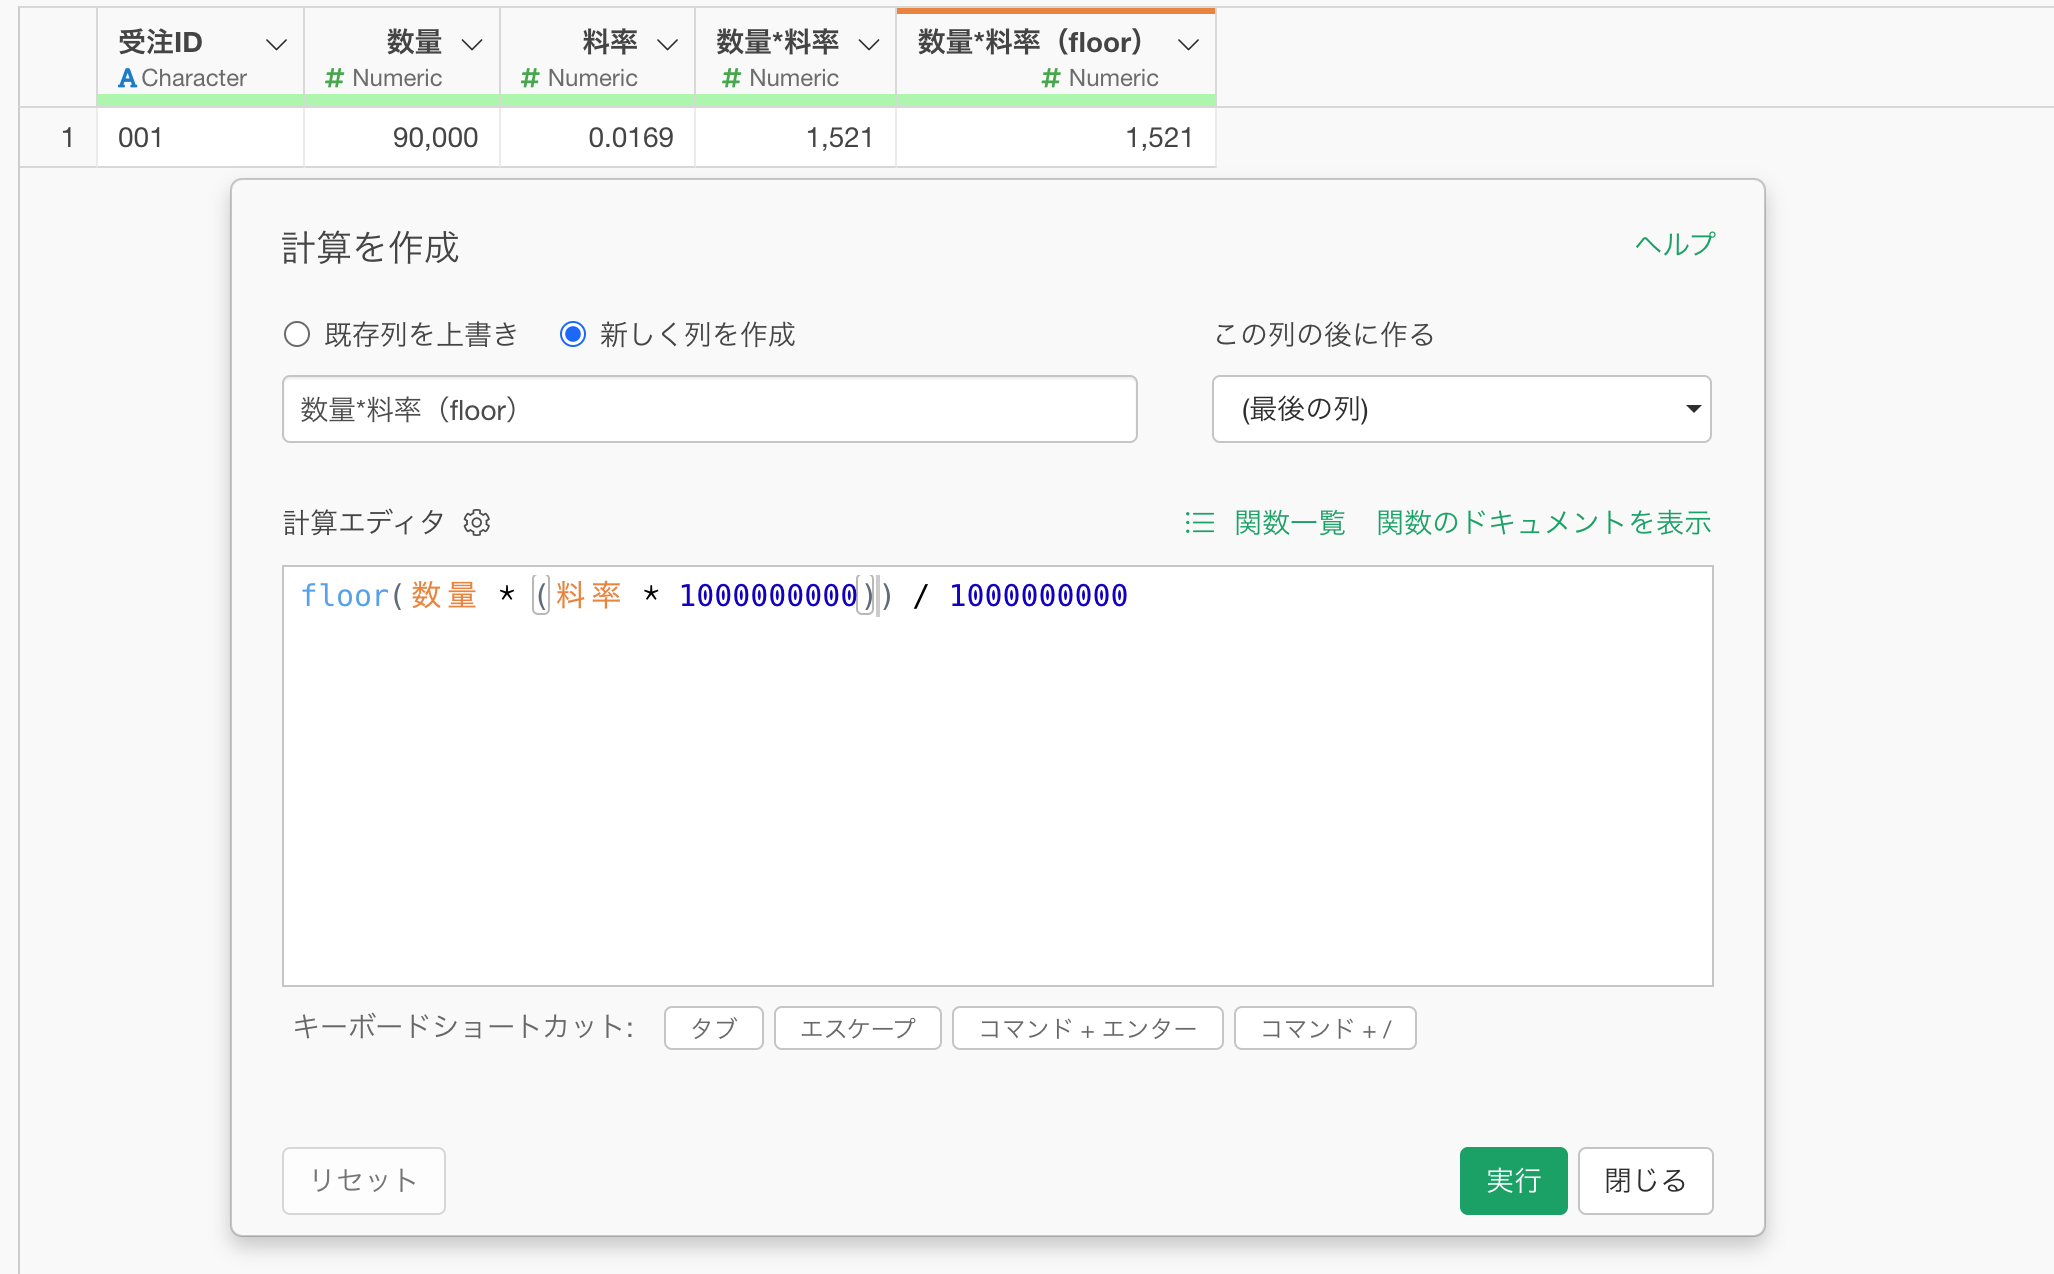The height and width of the screenshot is (1274, 2054).
Task: Click the 数量*料率 Numeric type icon
Action: pyautogui.click(x=731, y=78)
